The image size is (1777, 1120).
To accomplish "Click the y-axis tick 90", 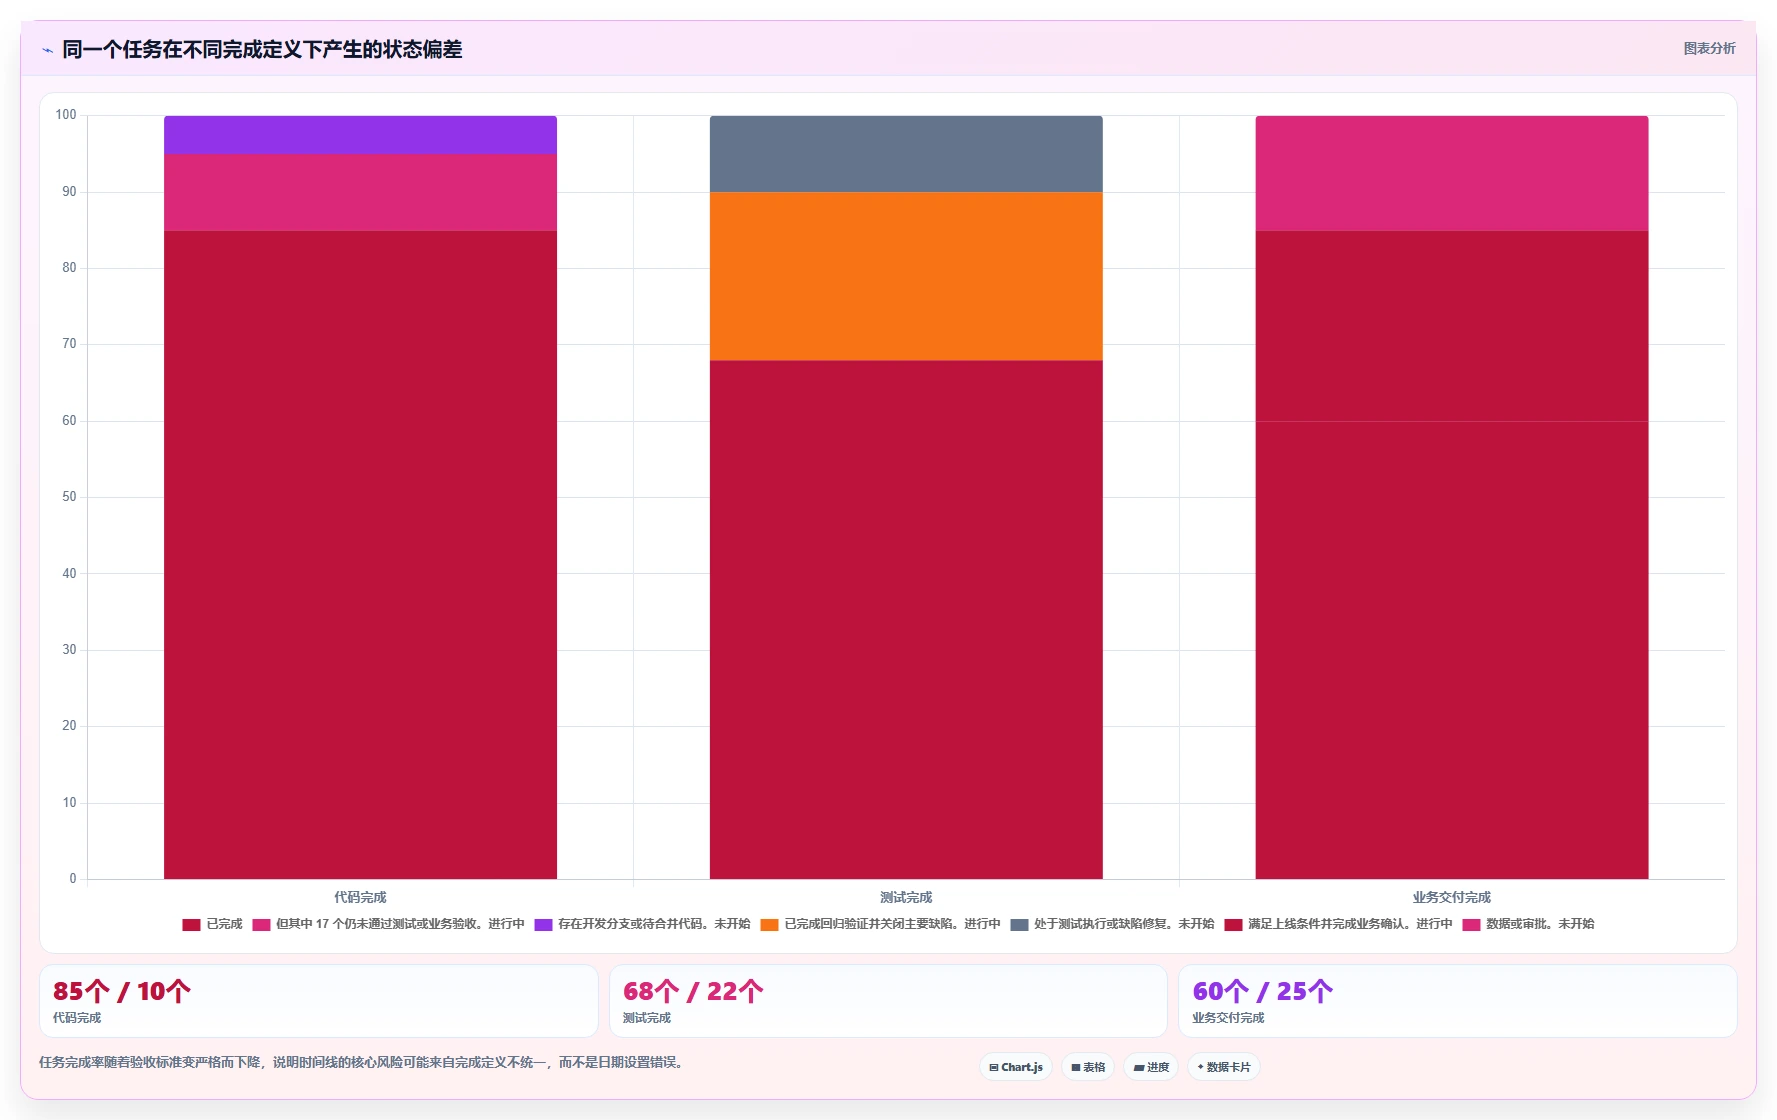I will click(x=69, y=192).
